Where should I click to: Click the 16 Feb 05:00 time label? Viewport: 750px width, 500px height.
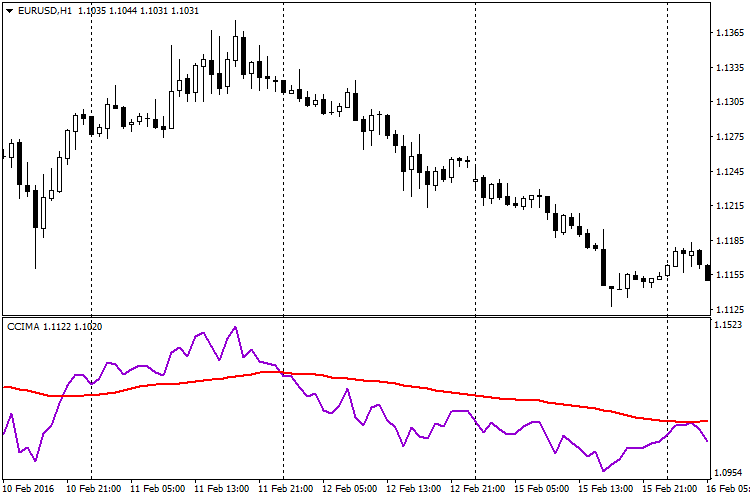(x=727, y=489)
